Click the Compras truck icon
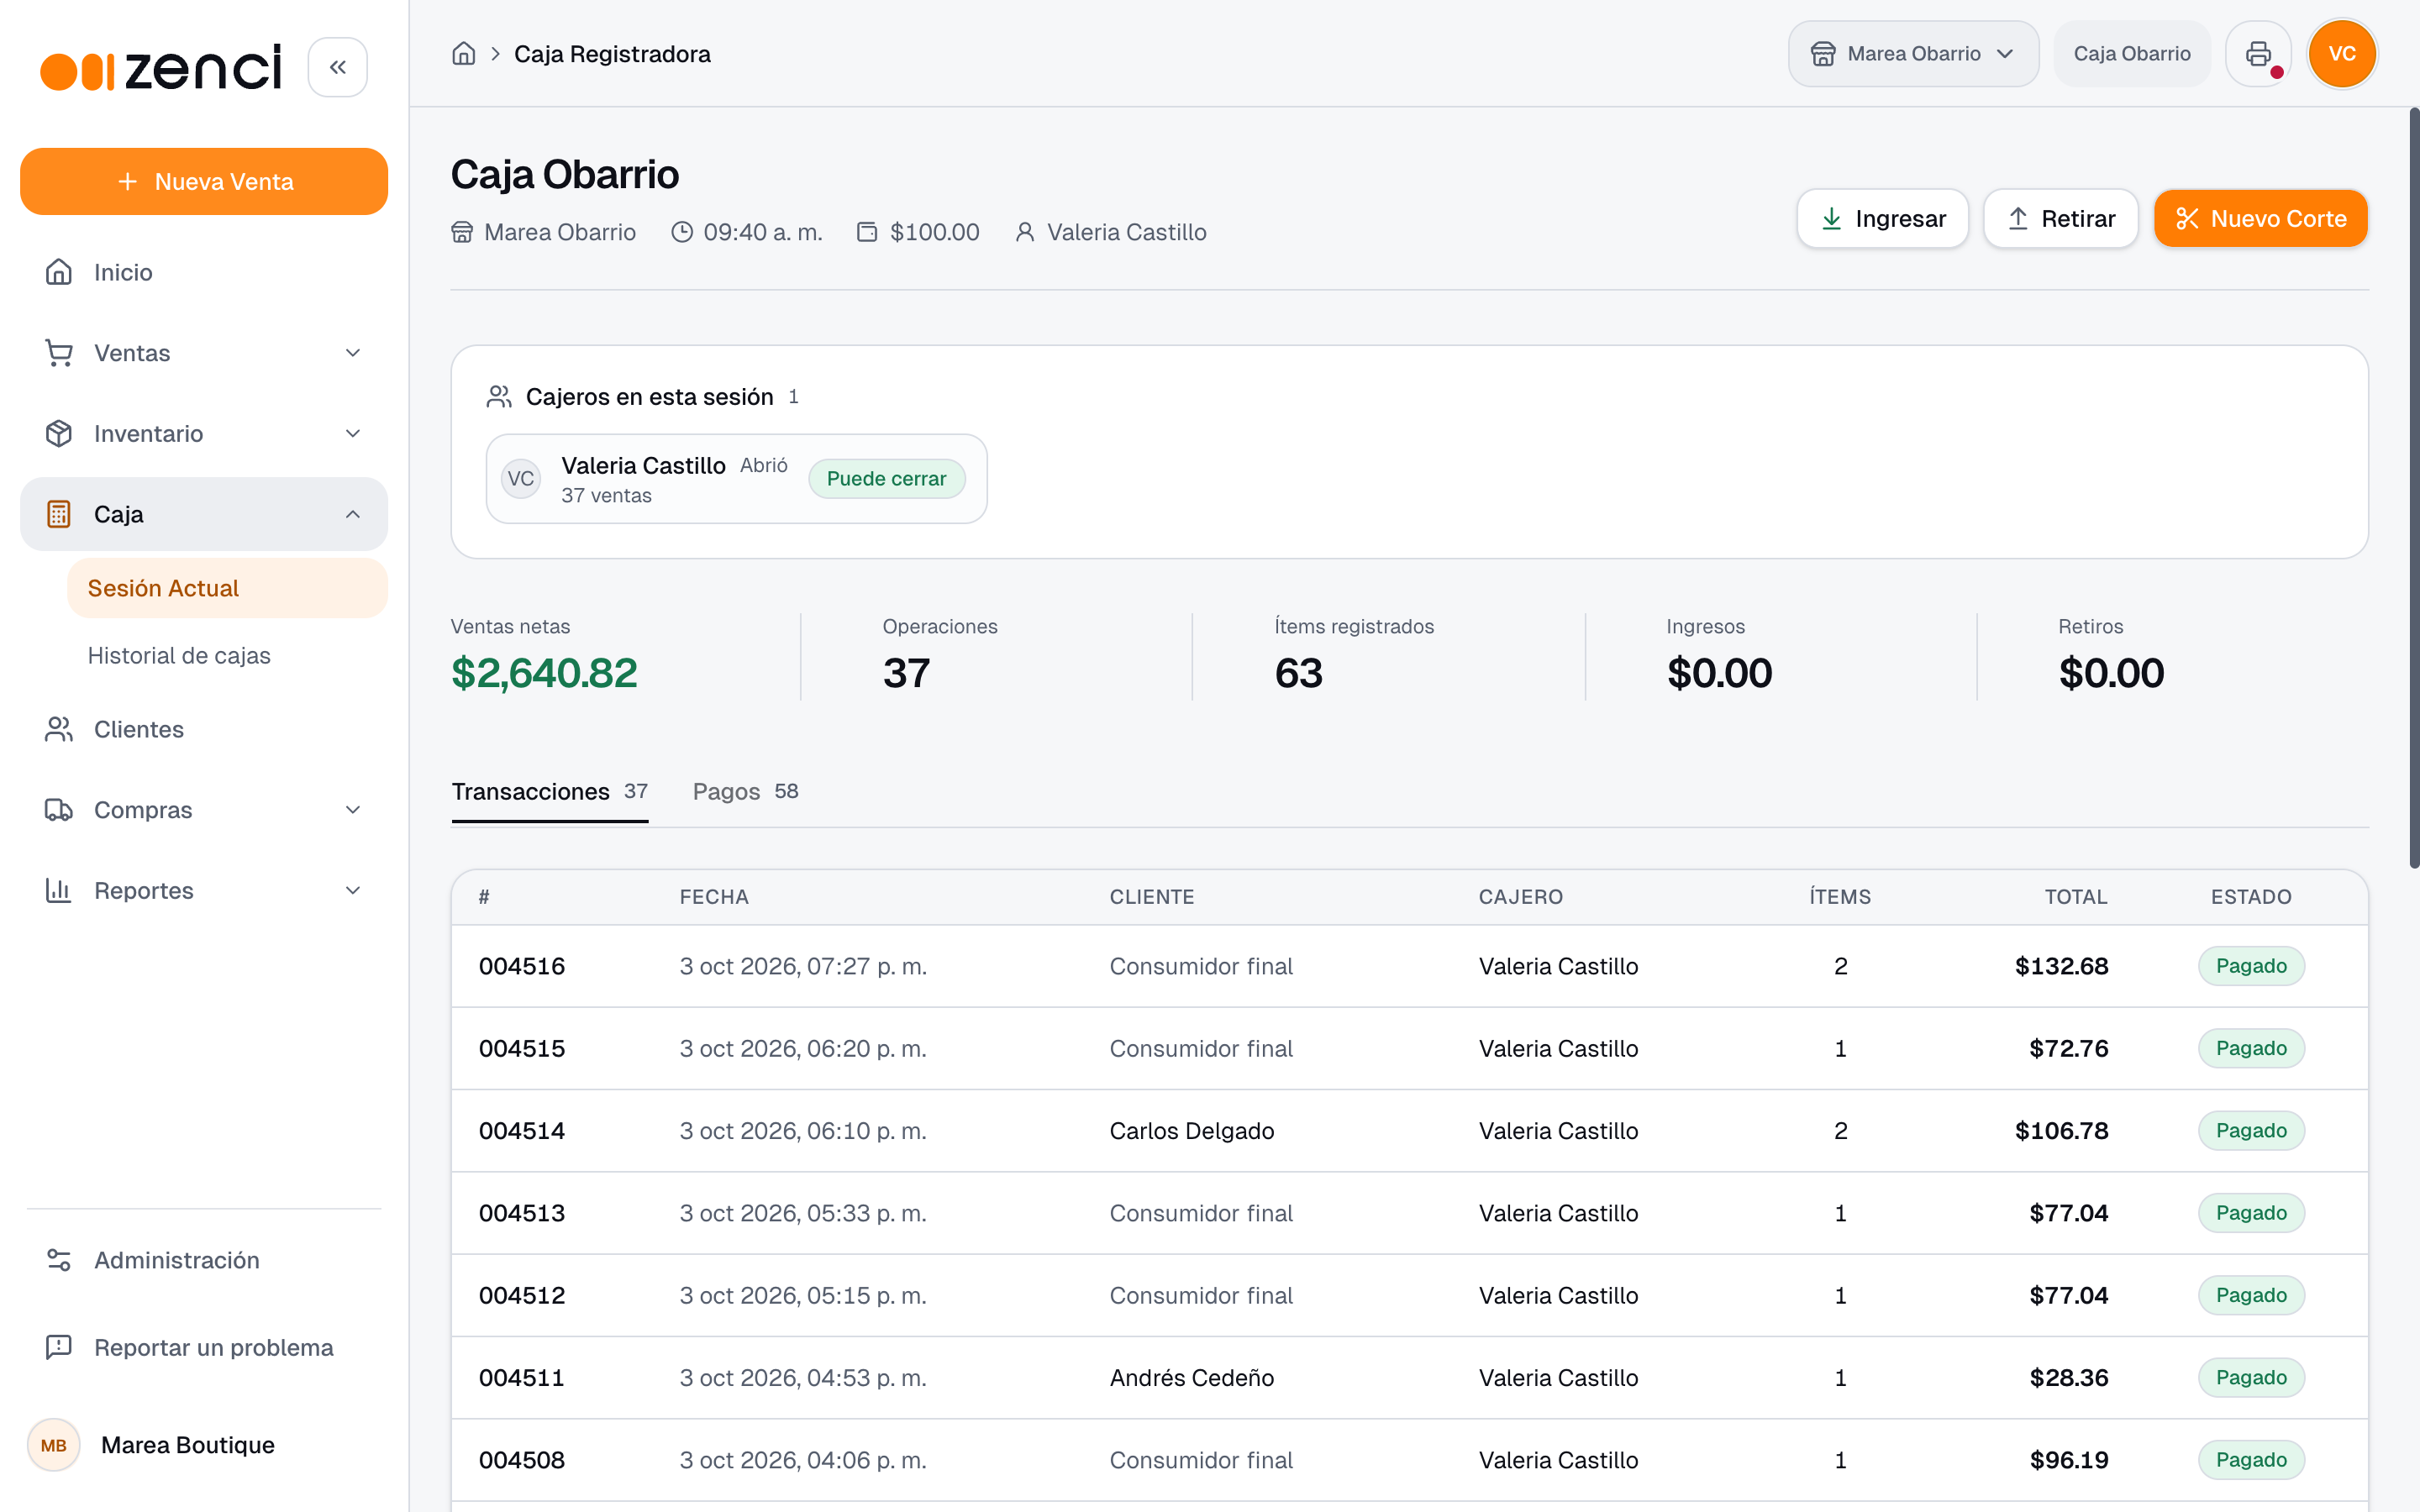 pos(59,810)
